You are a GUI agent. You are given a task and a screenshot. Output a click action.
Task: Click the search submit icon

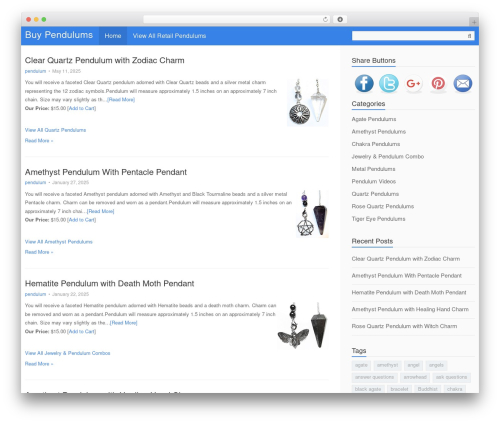point(469,36)
